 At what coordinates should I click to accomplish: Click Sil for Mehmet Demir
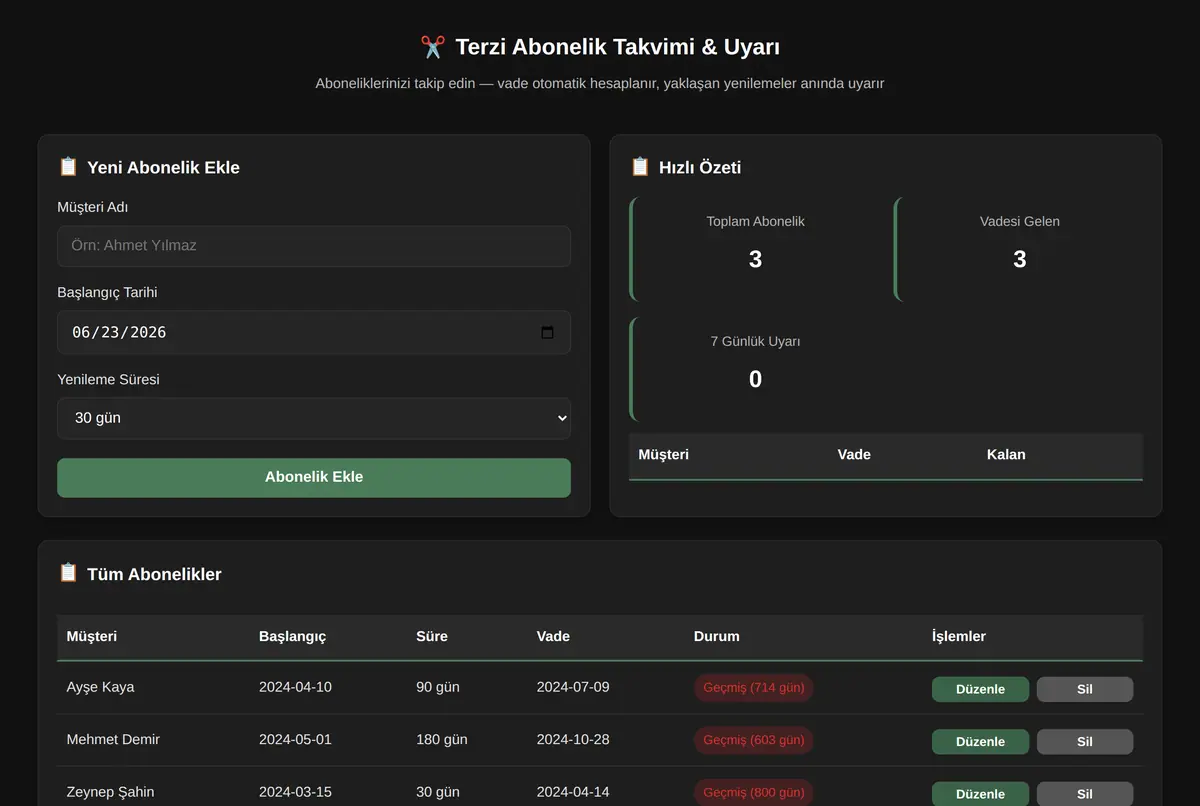pos(1085,741)
